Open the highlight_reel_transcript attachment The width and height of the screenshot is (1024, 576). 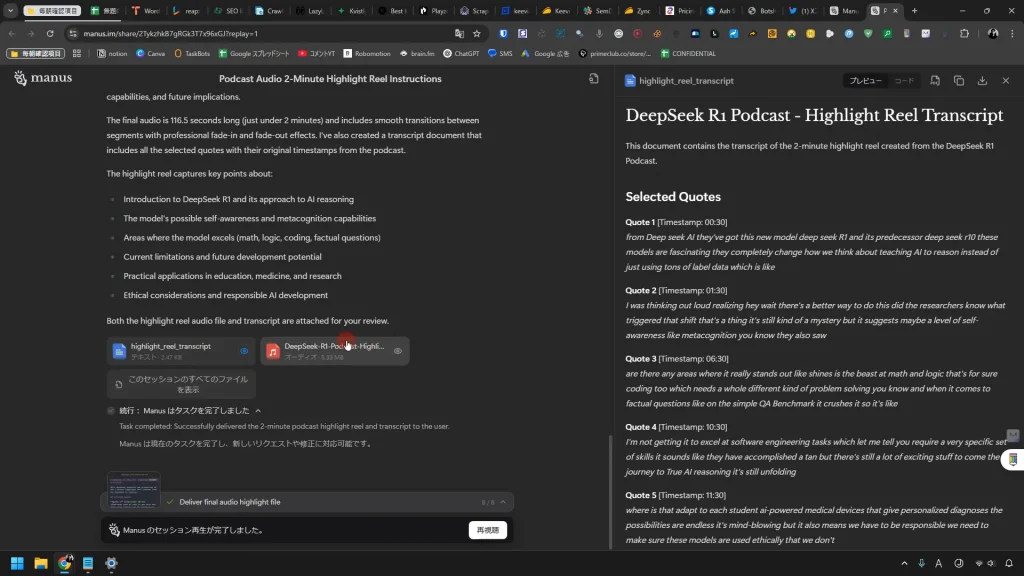coord(181,351)
